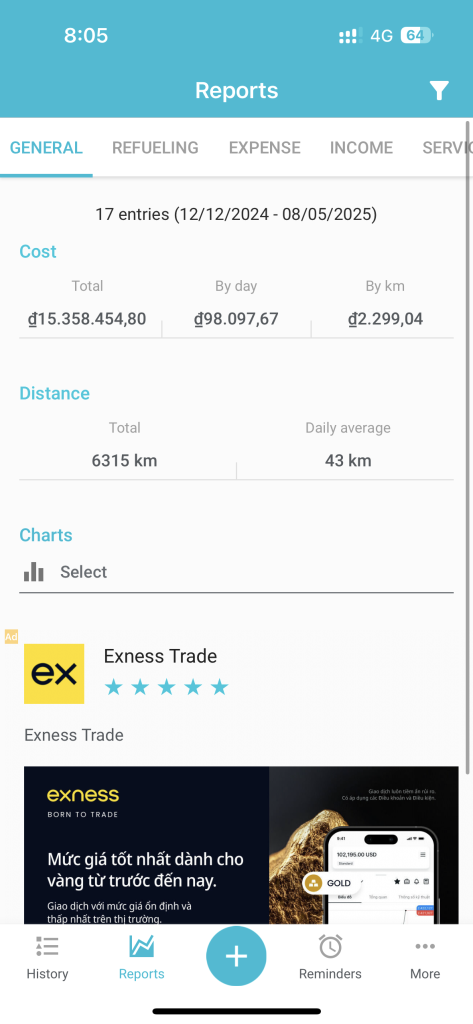Tap the round plus add button
This screenshot has width=473, height=1024.
236,956
